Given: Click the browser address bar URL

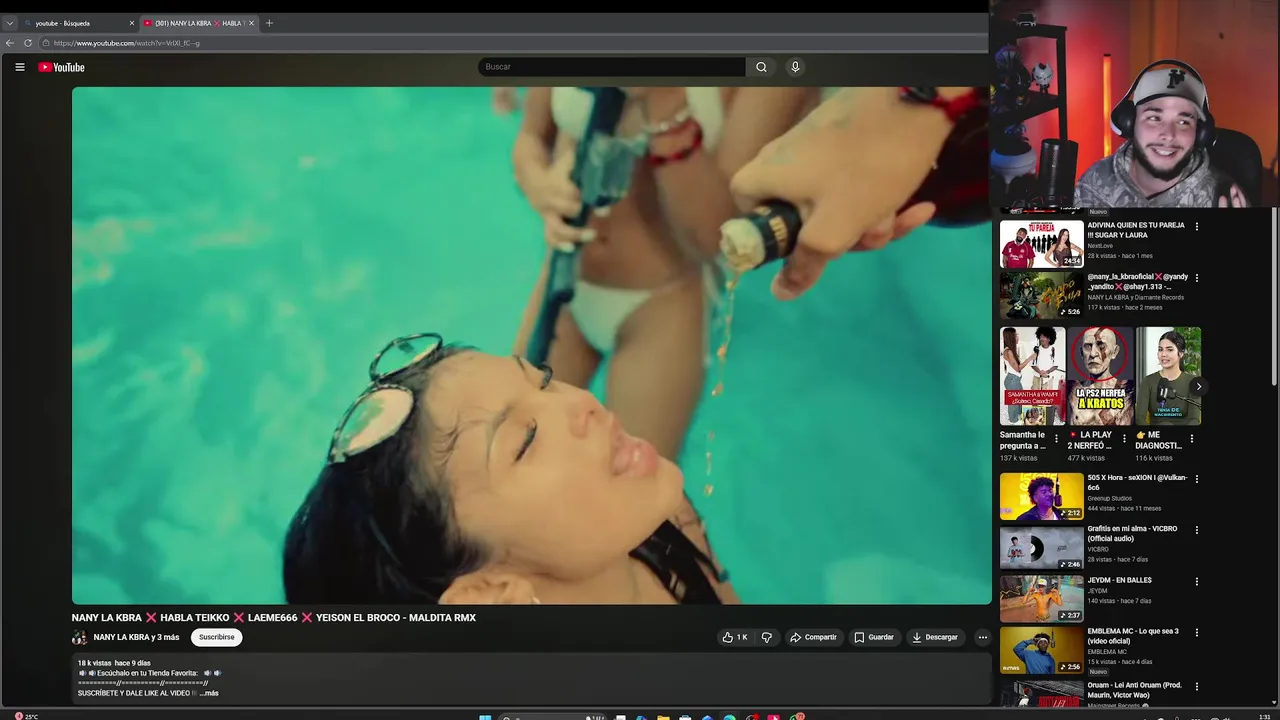Looking at the screenshot, I should coord(127,43).
